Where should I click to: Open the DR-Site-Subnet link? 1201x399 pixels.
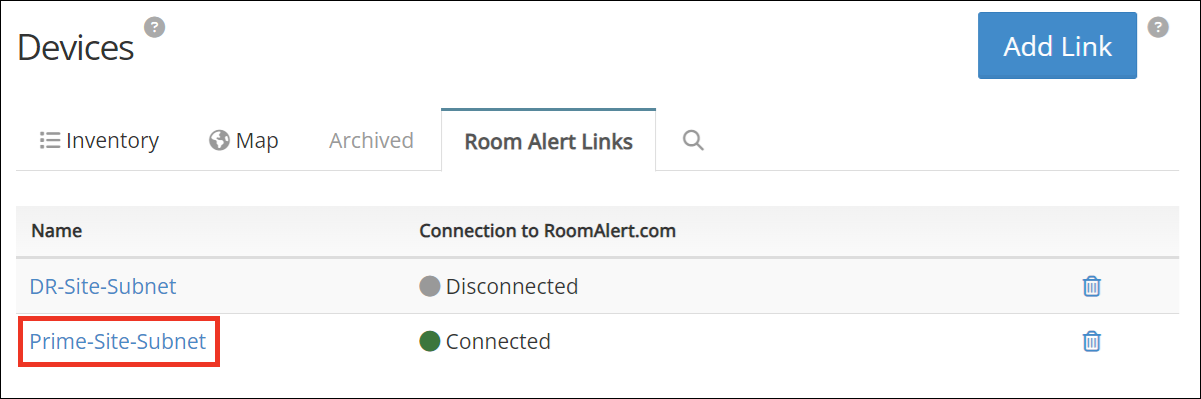103,286
